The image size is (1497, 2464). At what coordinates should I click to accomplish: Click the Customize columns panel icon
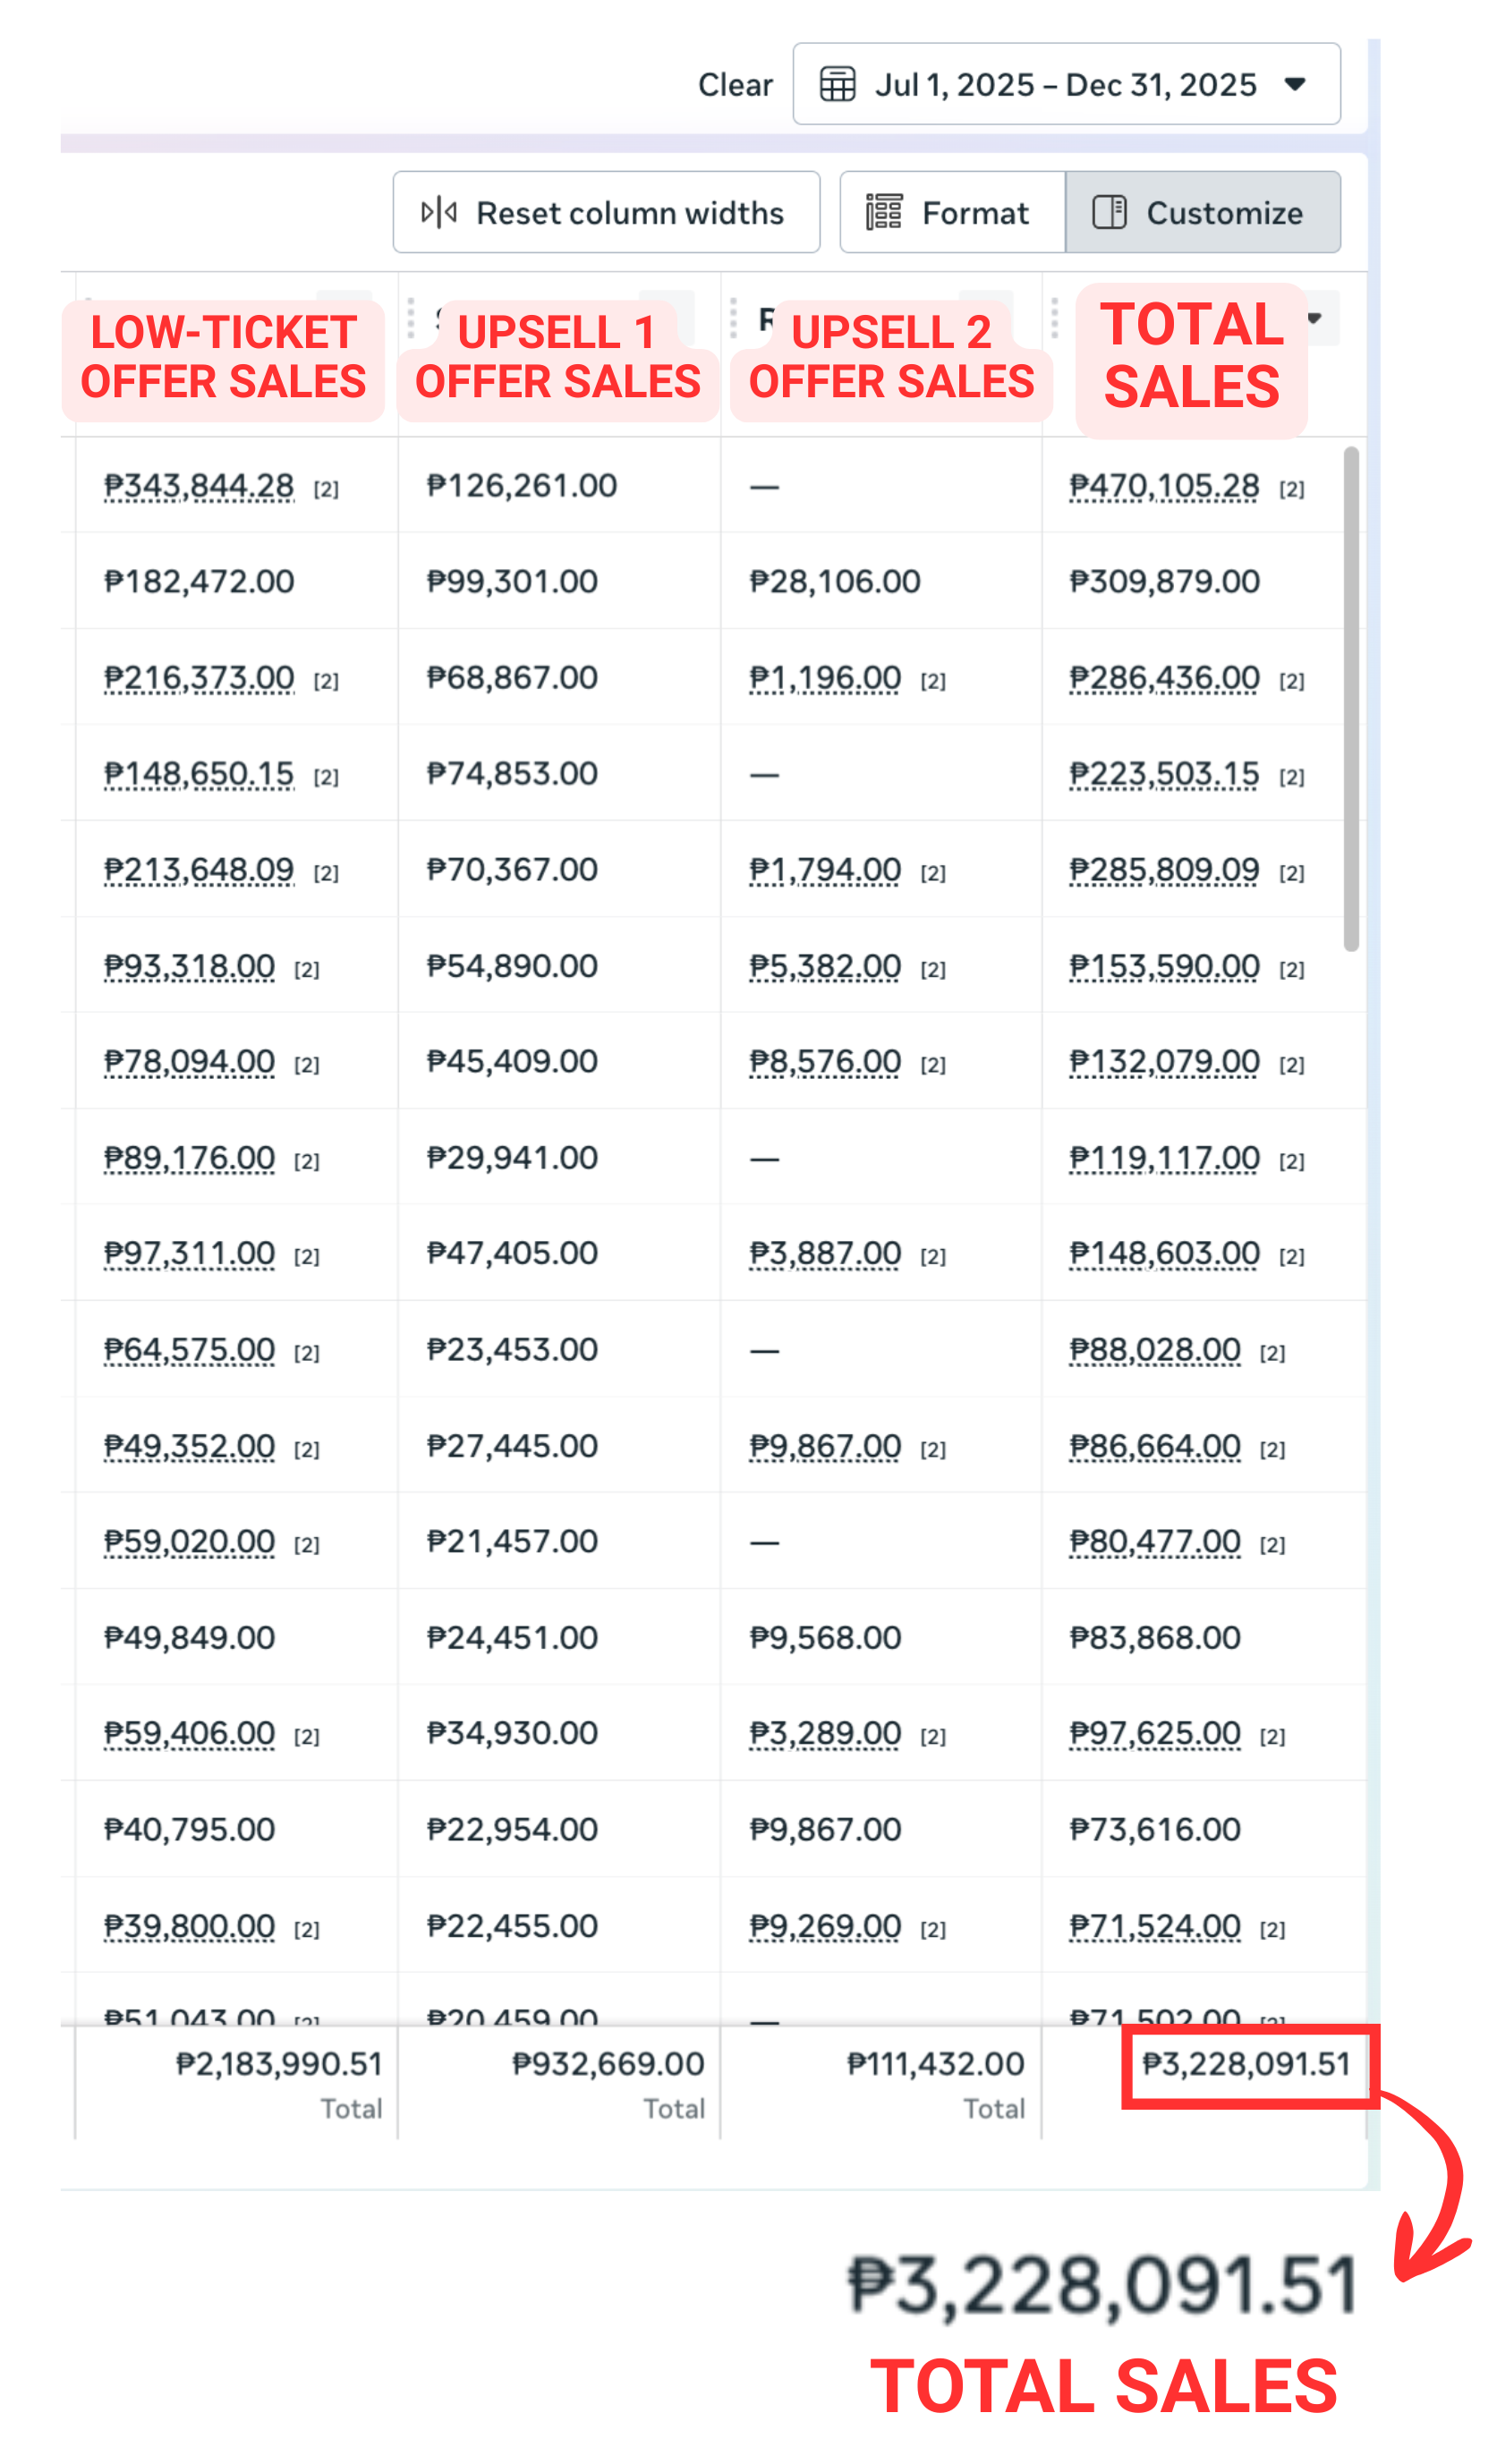pos(1109,212)
